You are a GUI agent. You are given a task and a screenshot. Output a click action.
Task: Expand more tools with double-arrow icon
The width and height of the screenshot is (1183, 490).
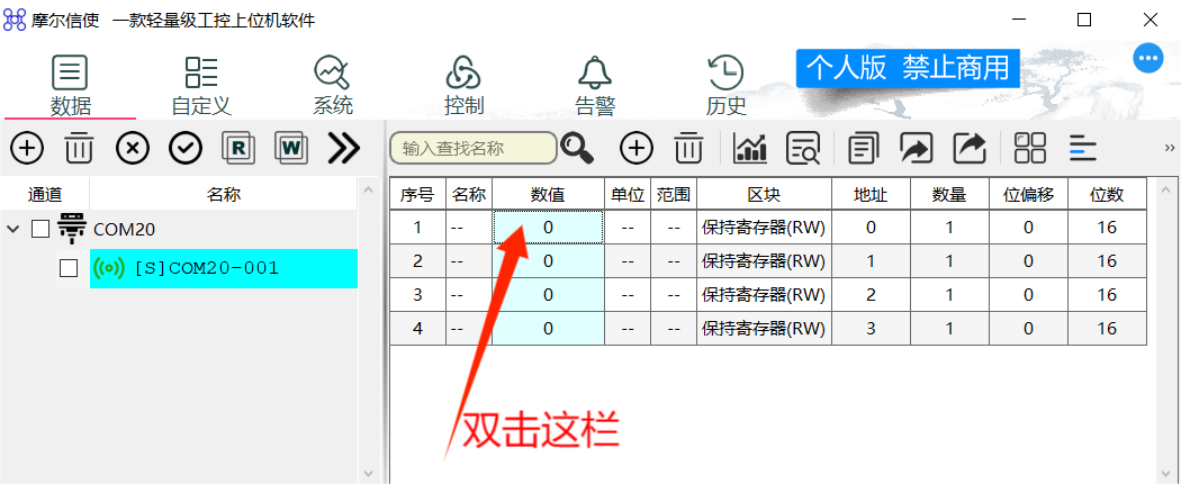tap(343, 148)
